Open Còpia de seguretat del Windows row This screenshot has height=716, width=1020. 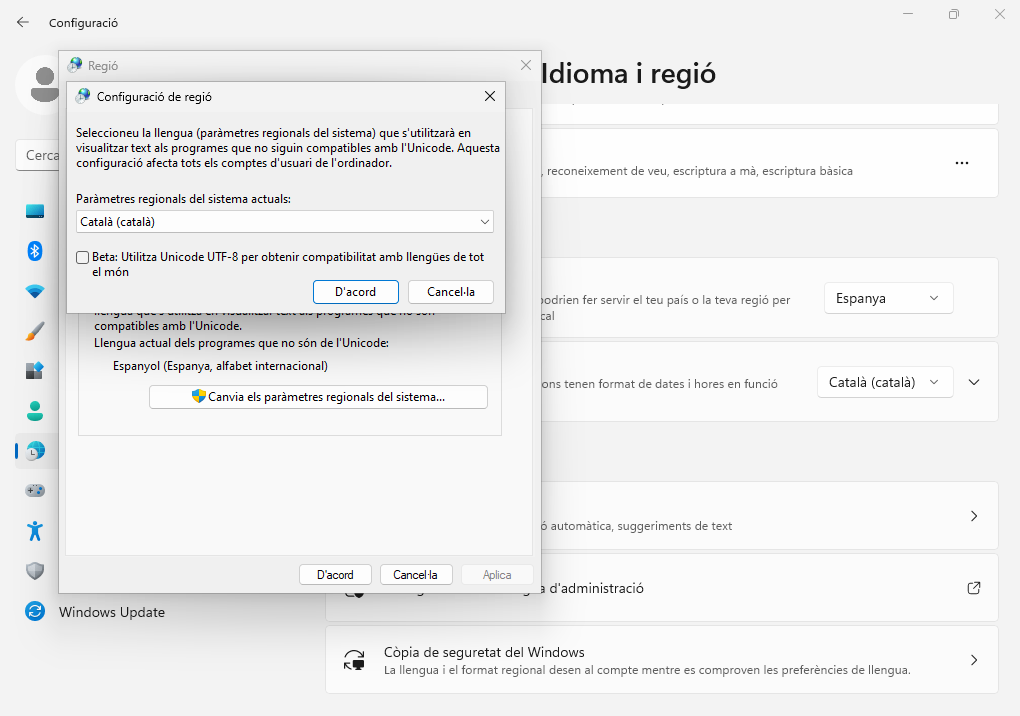click(661, 660)
